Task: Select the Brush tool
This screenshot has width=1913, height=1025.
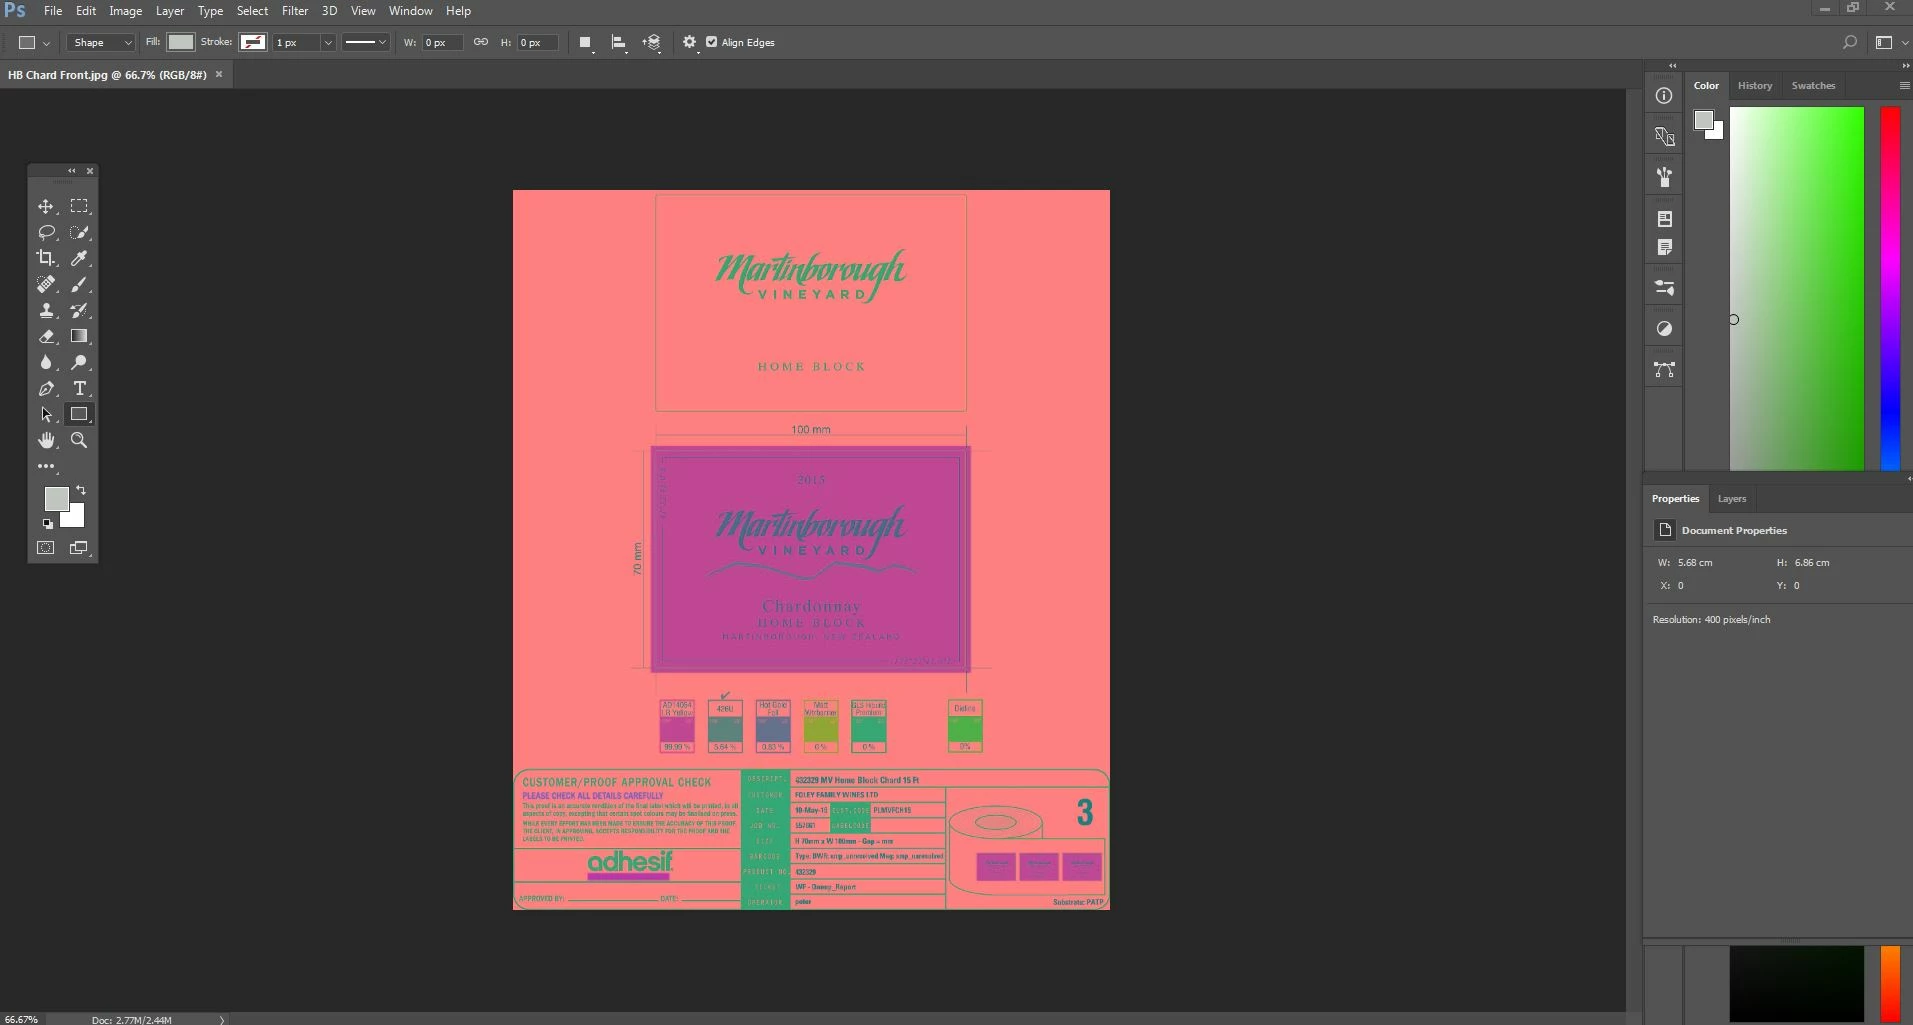Action: 79,284
